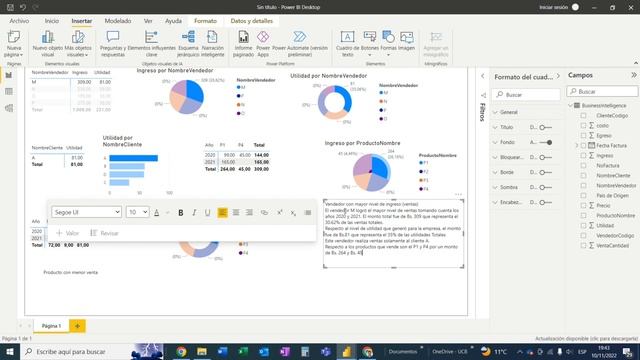This screenshot has width=640, height=360.
Task: Collapse the Campos pane
Action: click(x=633, y=75)
